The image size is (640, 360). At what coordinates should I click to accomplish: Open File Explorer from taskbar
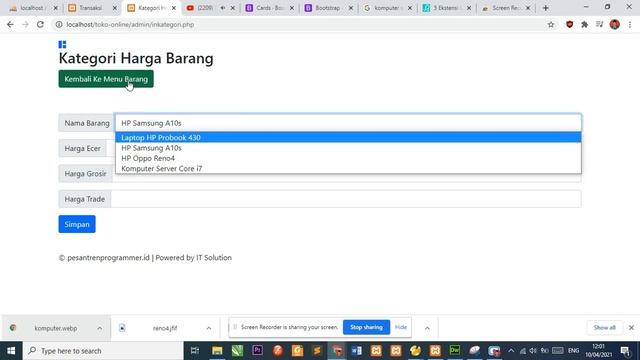[x=217, y=351]
